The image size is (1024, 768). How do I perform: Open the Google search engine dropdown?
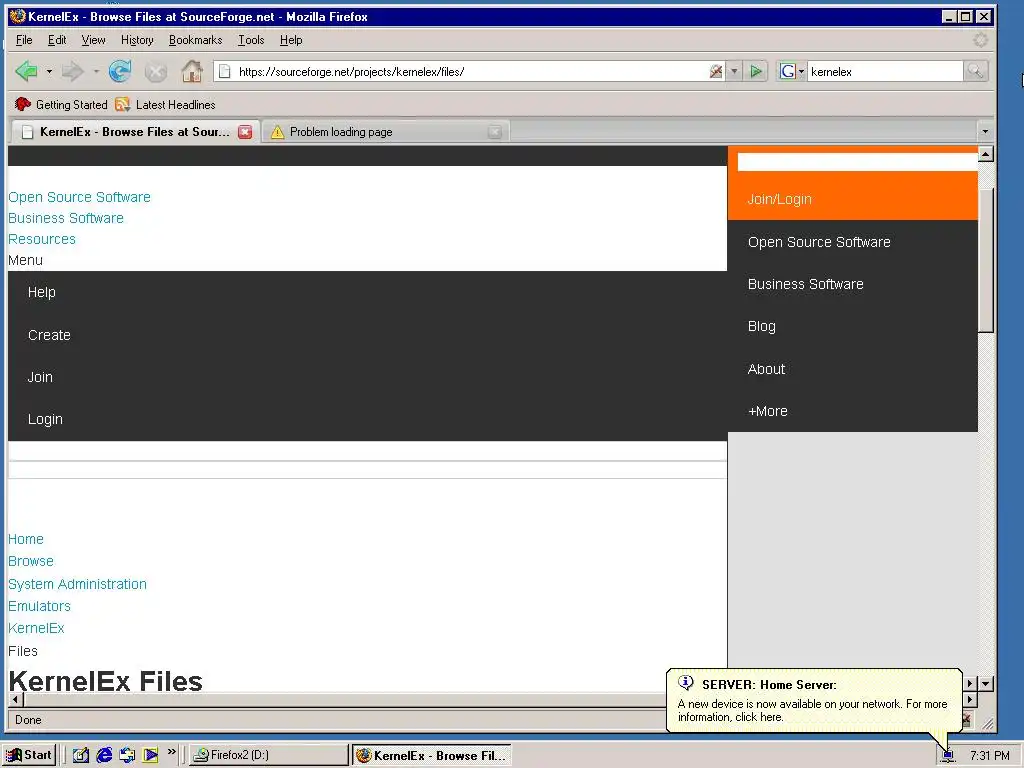792,71
